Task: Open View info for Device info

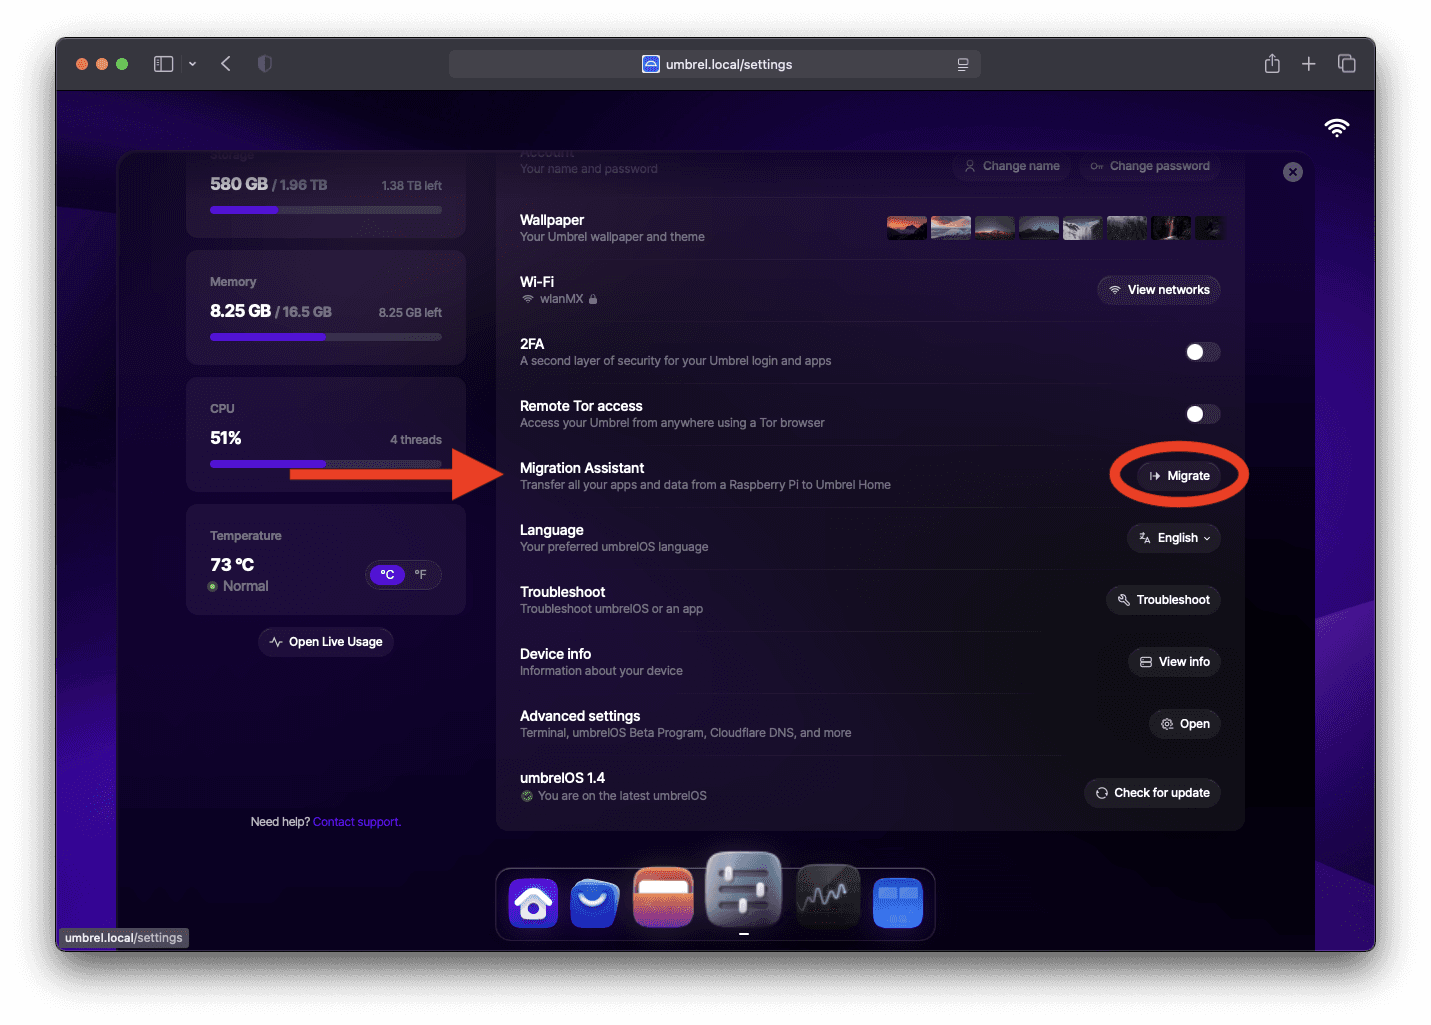Action: (1174, 662)
